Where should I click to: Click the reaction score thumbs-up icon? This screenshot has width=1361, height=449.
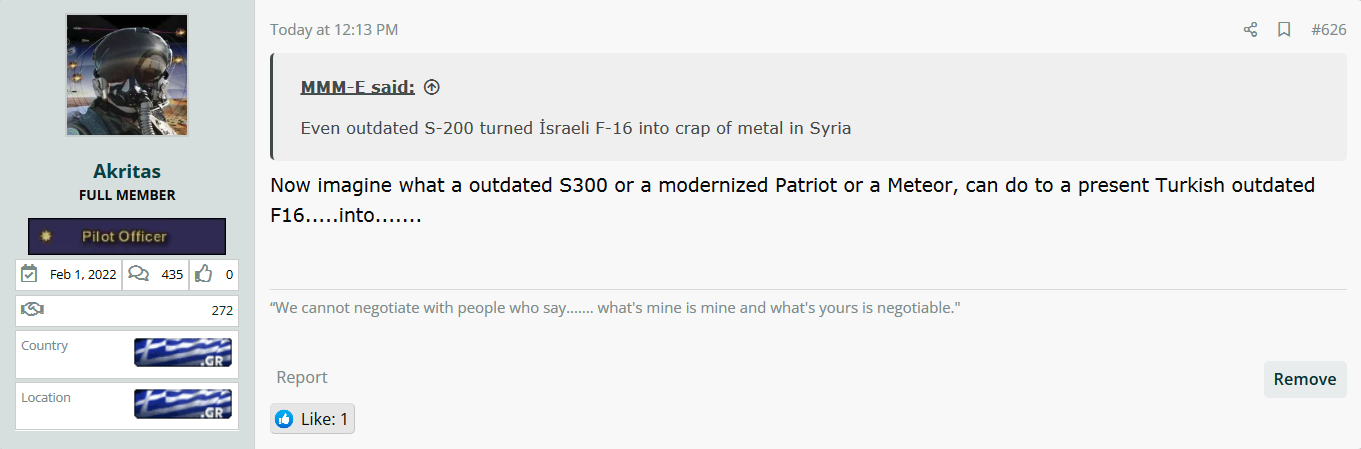click(x=204, y=274)
